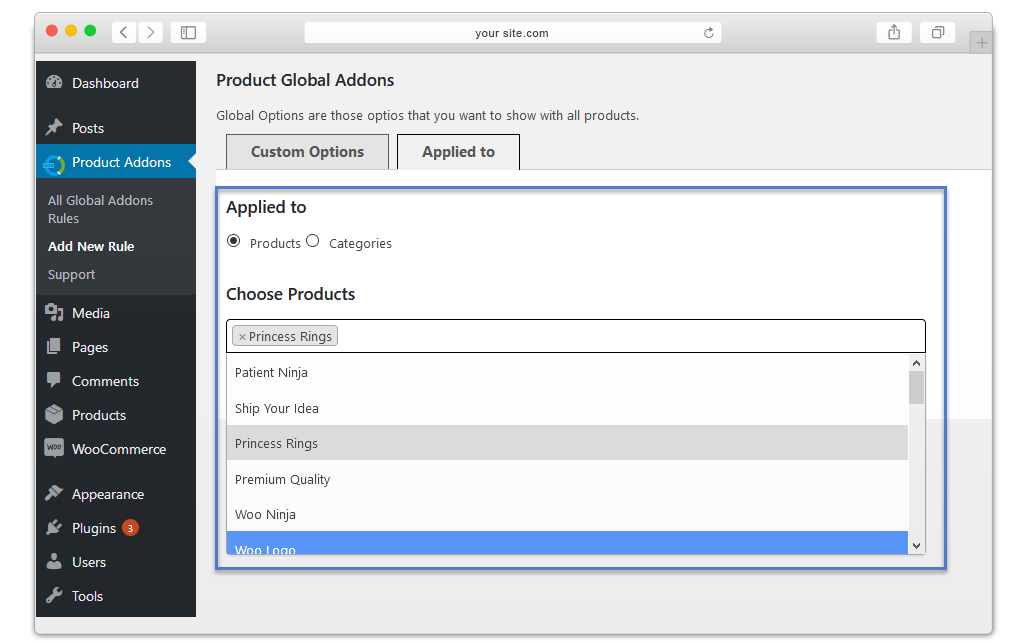Remove Princess Rings tag with x
Viewport: 1024px width, 643px height.
pos(242,337)
